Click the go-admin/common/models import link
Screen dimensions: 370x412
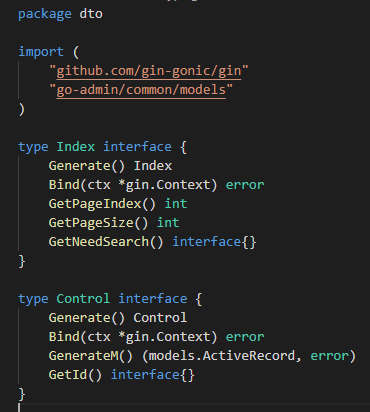click(x=141, y=90)
